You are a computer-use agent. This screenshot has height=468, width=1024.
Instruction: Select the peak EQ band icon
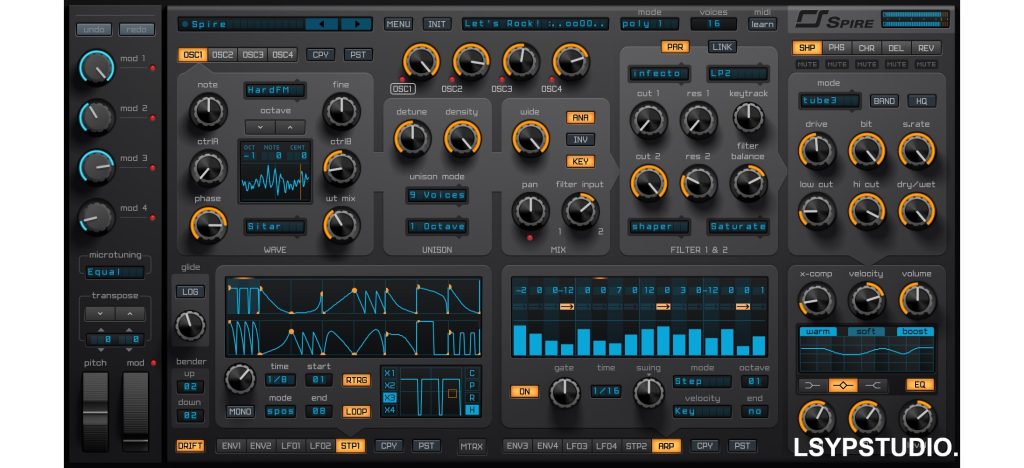tap(842, 386)
